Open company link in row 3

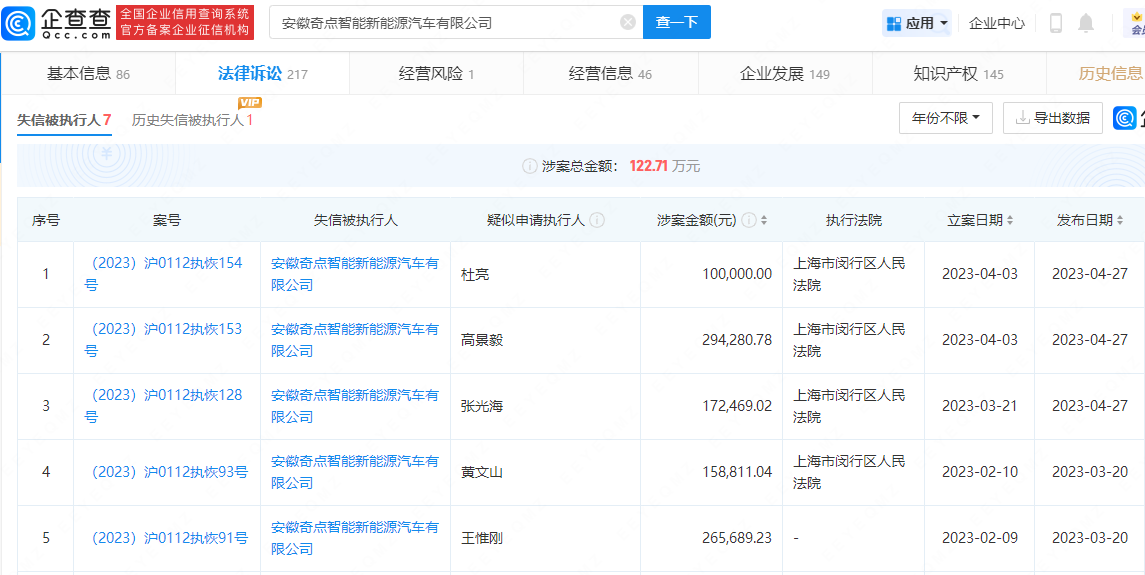[355, 405]
